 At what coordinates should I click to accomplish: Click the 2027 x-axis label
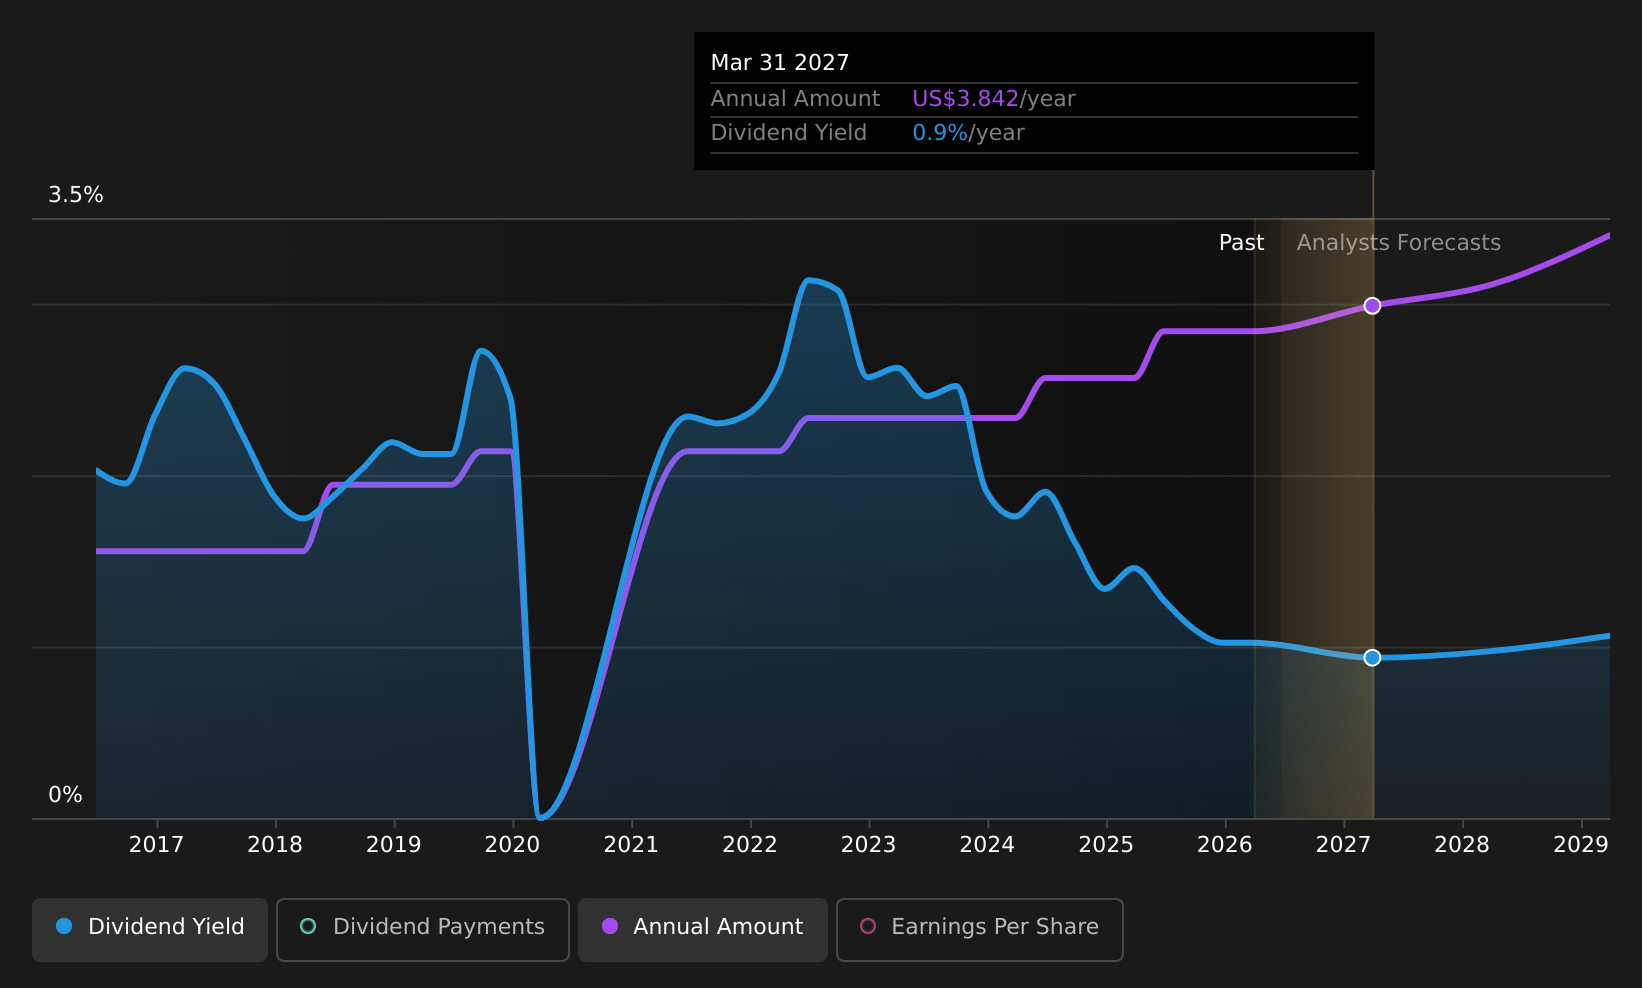click(1343, 845)
